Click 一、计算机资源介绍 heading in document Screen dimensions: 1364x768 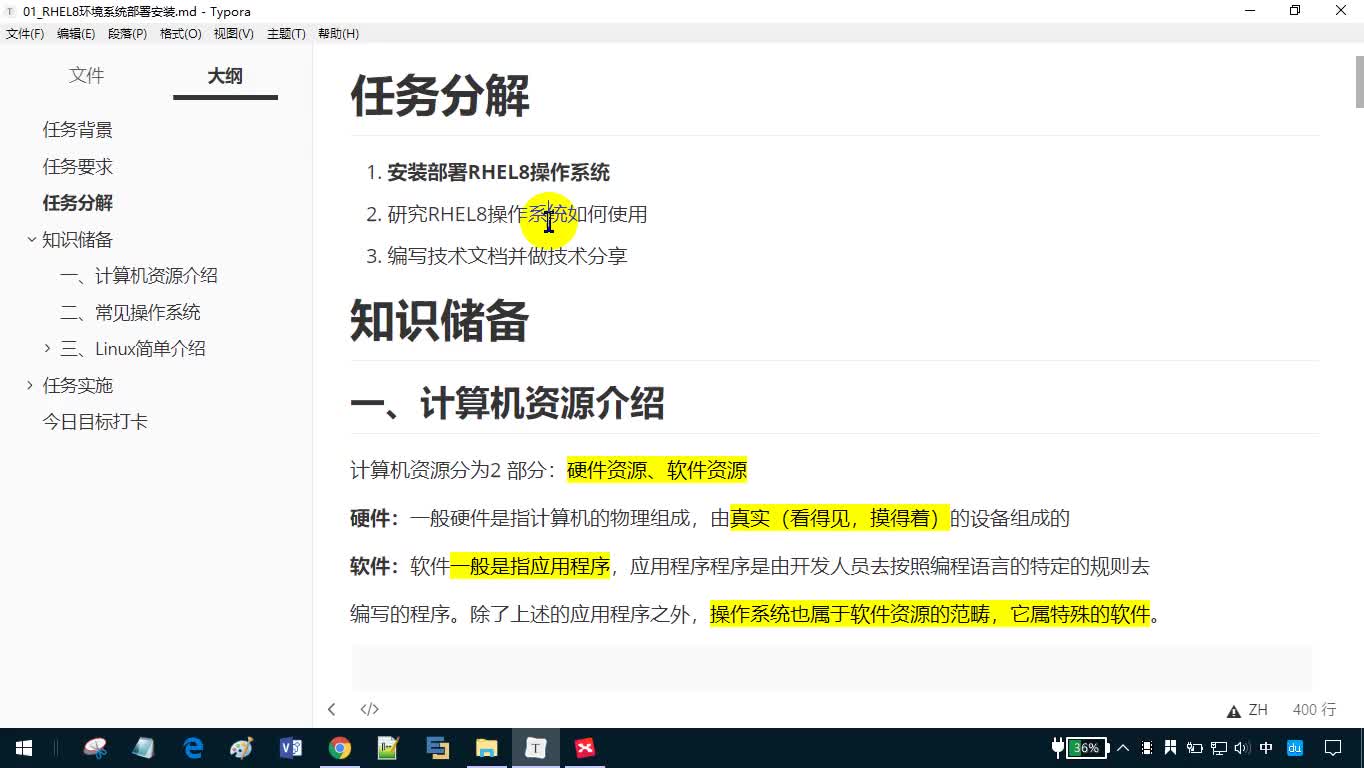pyautogui.click(x=508, y=404)
